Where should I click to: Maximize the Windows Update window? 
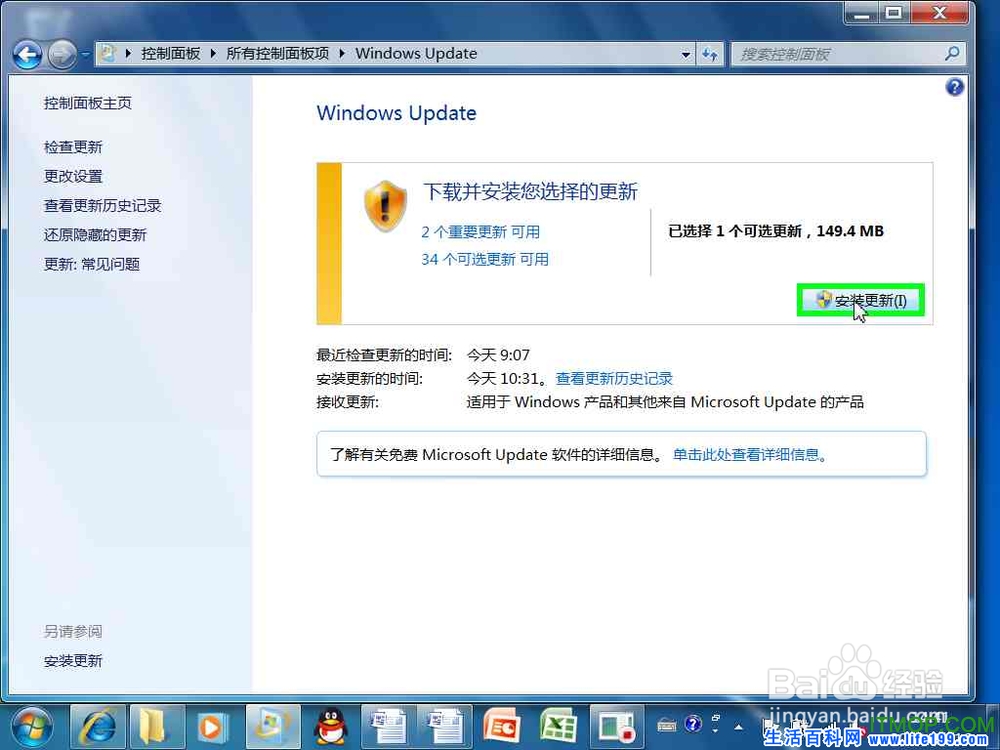(x=895, y=13)
